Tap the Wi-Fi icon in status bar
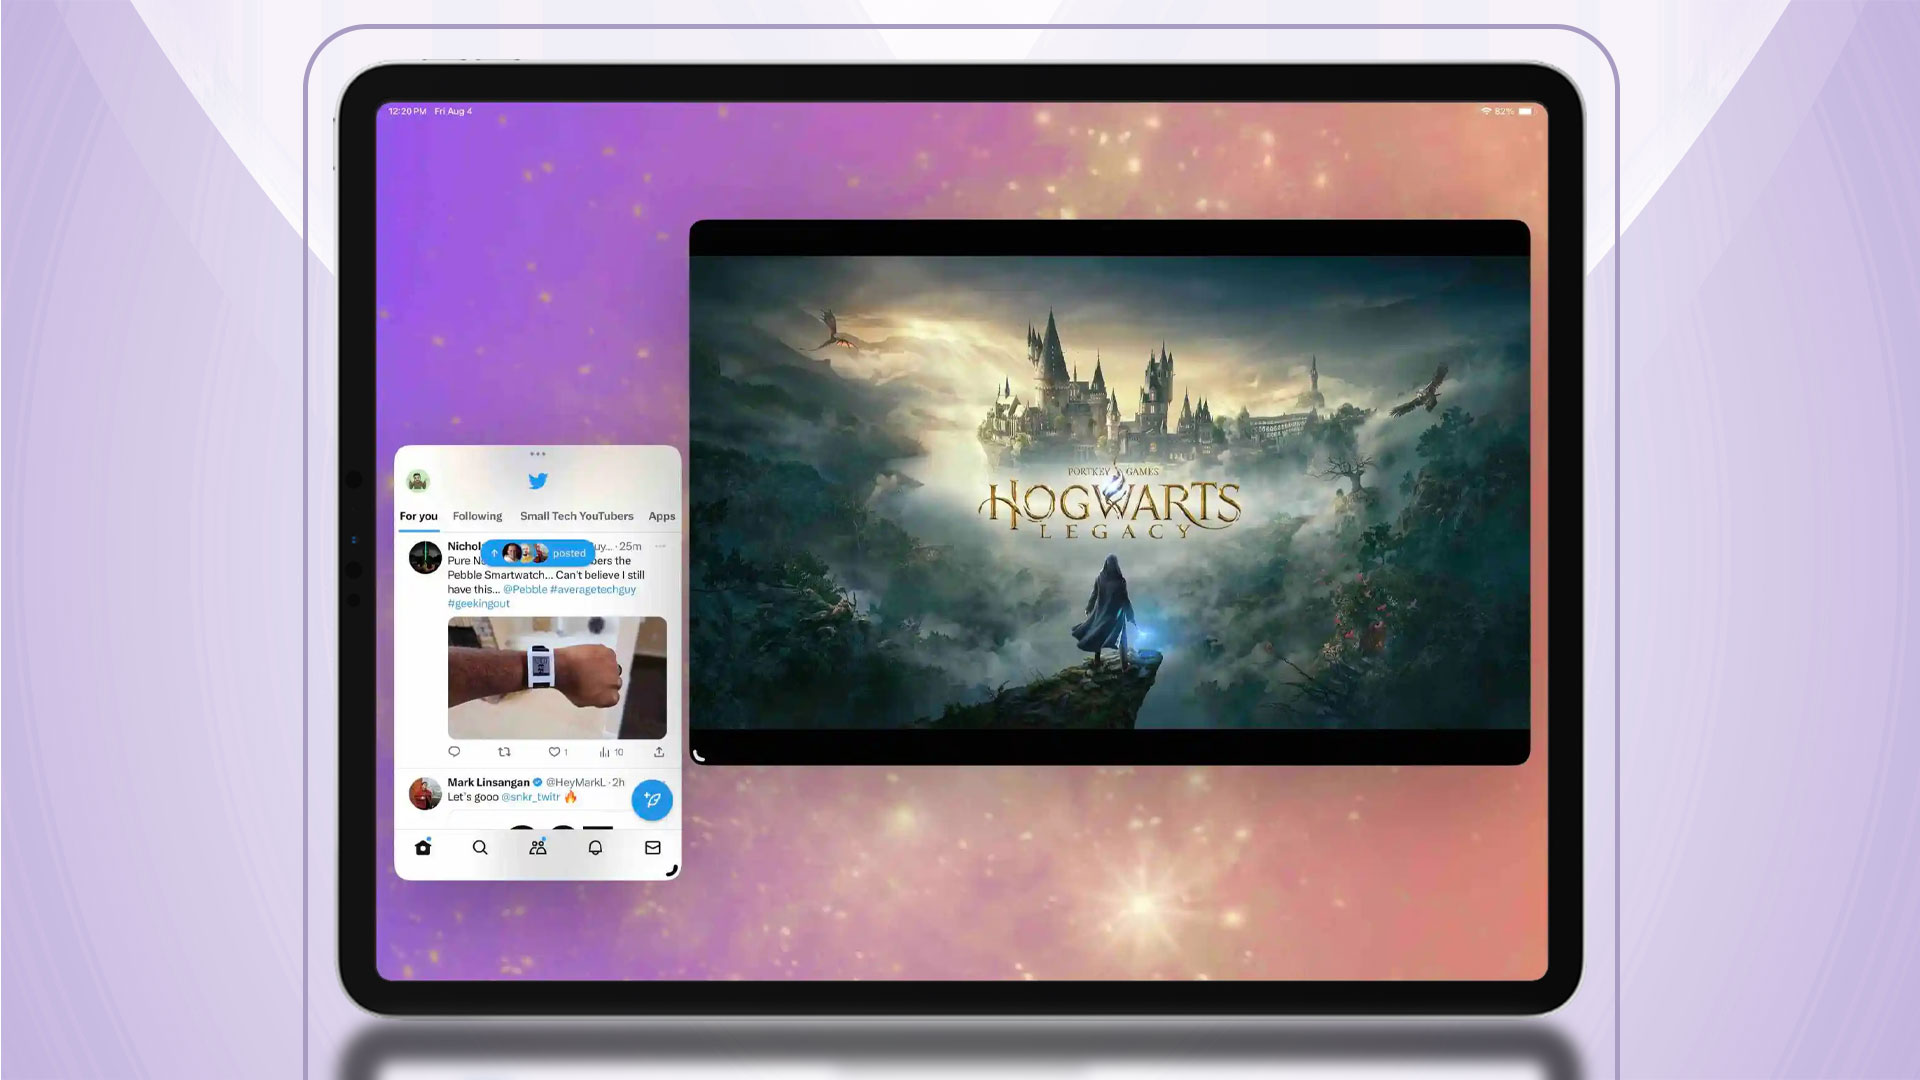1920x1080 pixels. [x=1486, y=111]
